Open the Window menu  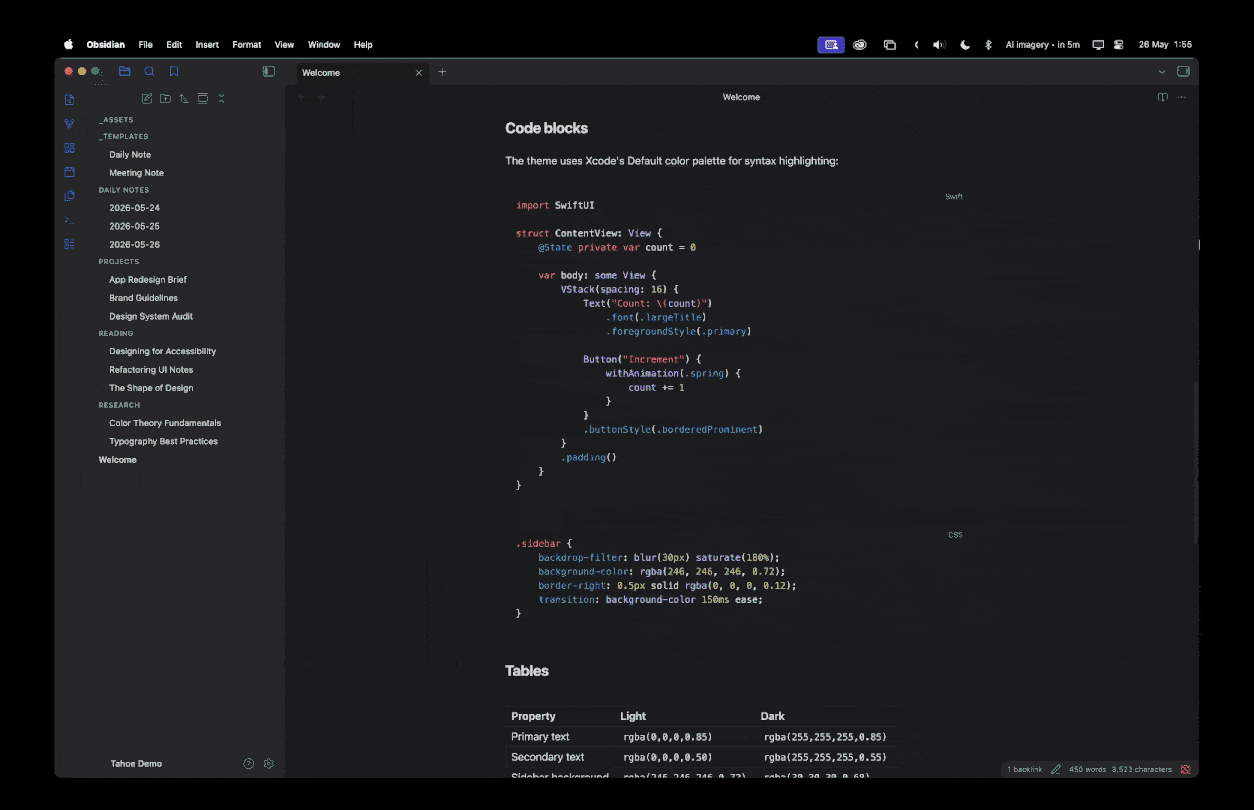tap(324, 45)
